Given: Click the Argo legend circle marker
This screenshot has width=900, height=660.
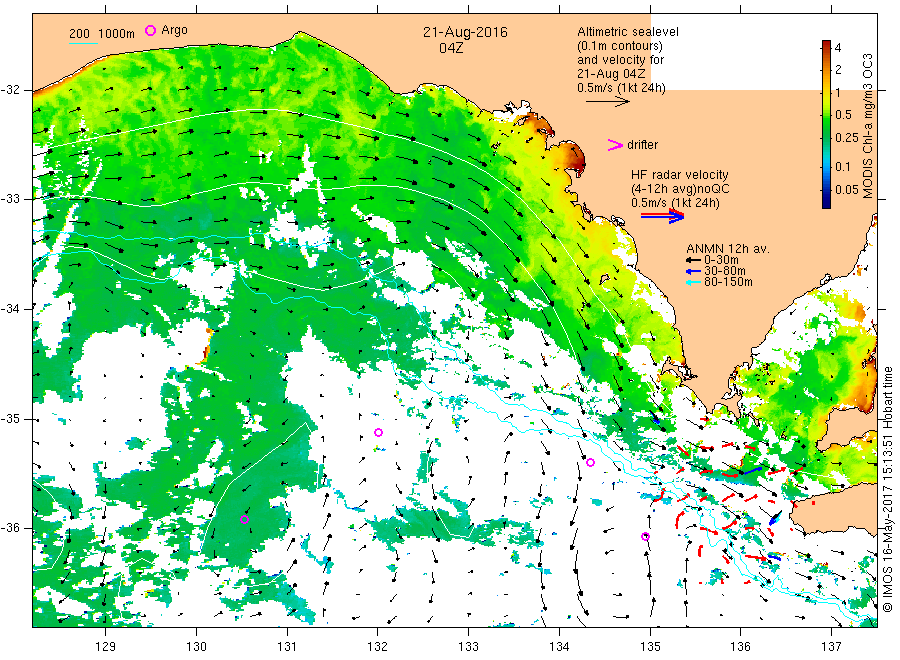Looking at the screenshot, I should pos(150,30).
